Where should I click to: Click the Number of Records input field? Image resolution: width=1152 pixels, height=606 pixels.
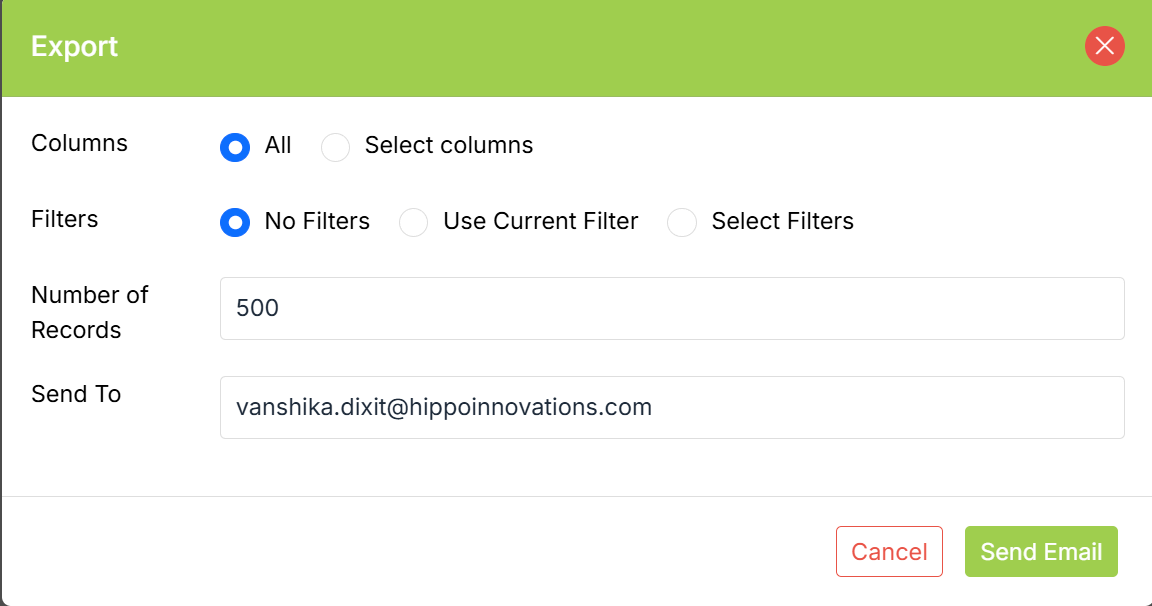(672, 308)
